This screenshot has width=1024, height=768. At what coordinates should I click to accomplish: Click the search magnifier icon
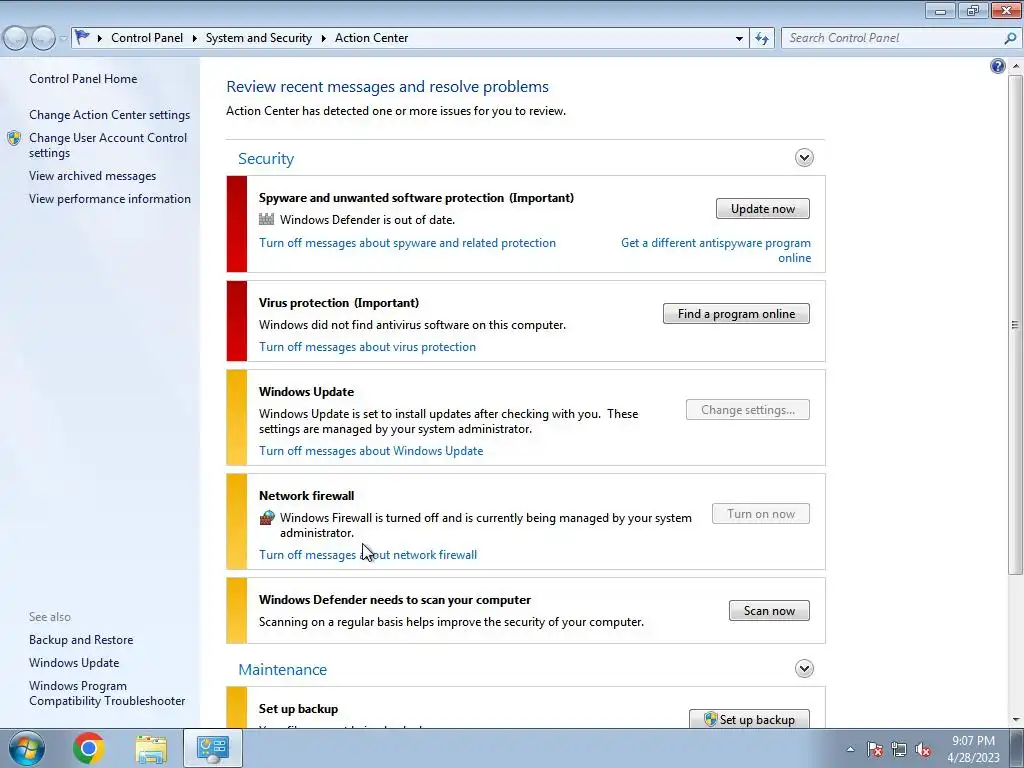1010,38
